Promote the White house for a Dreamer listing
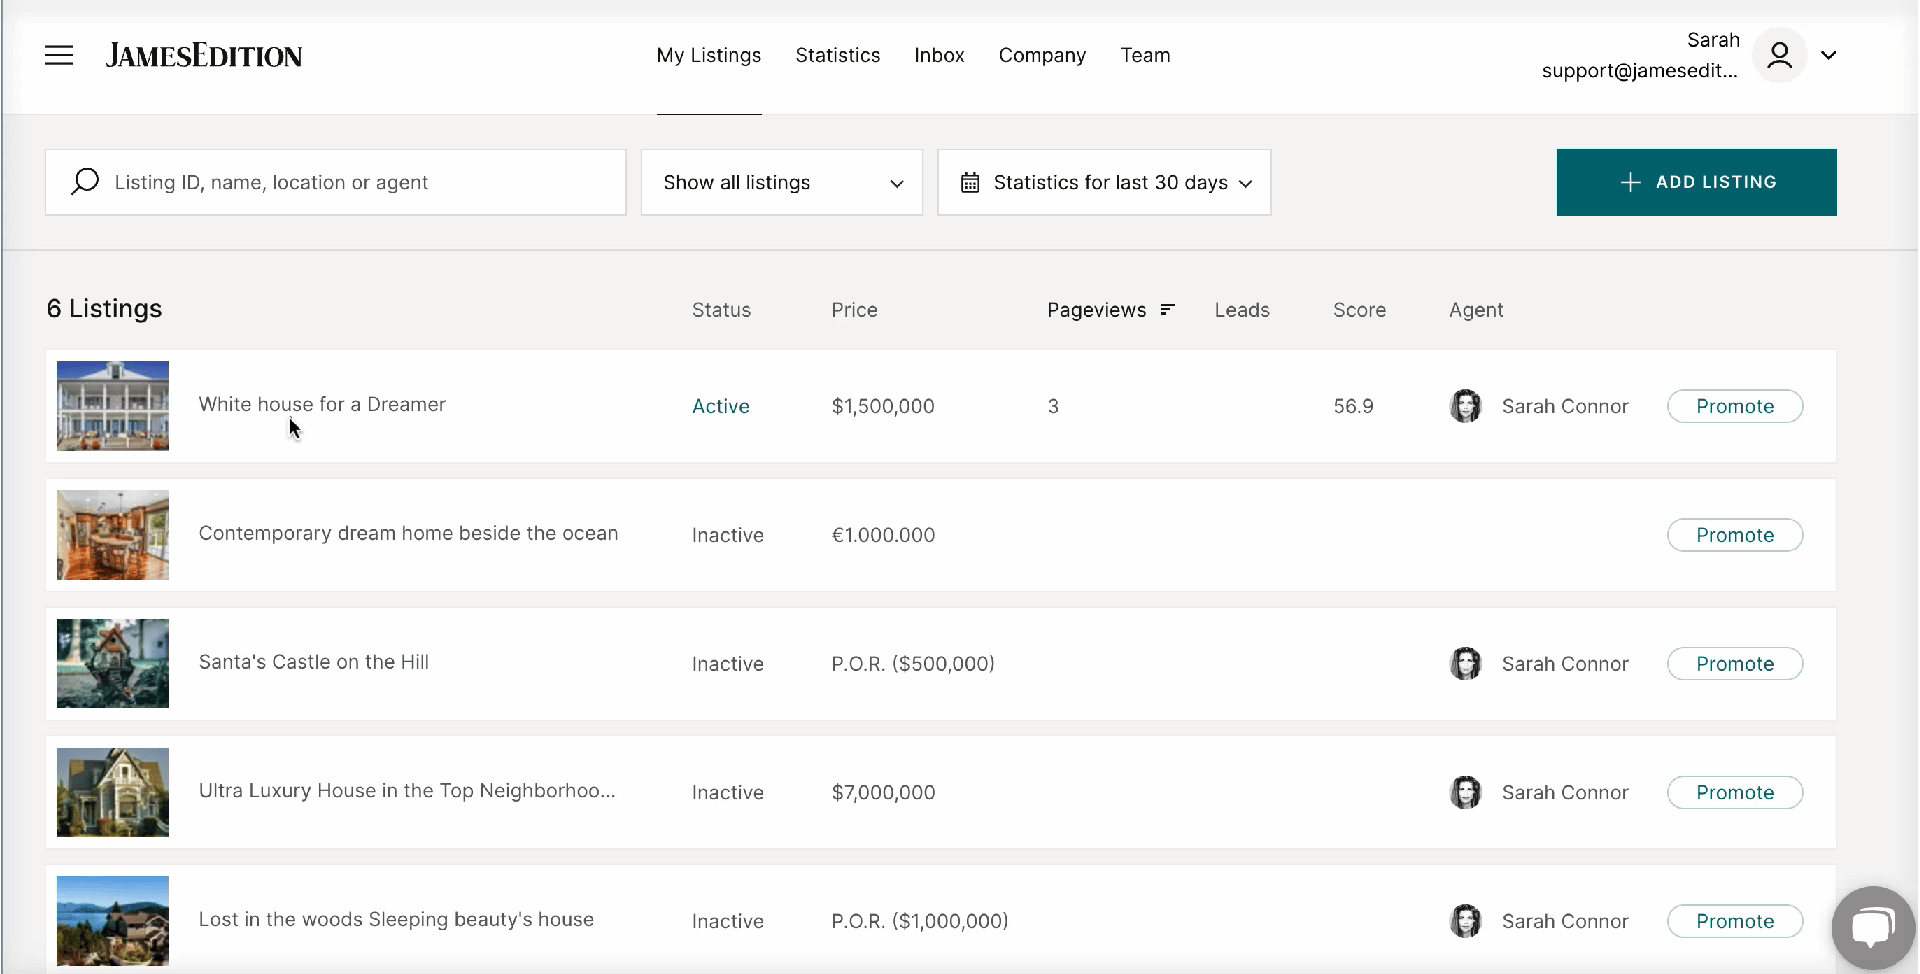 [1735, 406]
